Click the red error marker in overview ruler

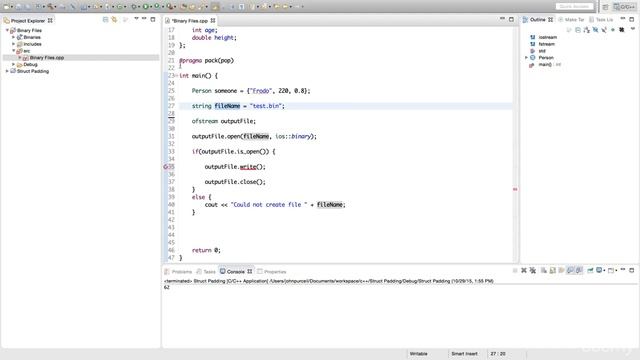tap(515, 189)
